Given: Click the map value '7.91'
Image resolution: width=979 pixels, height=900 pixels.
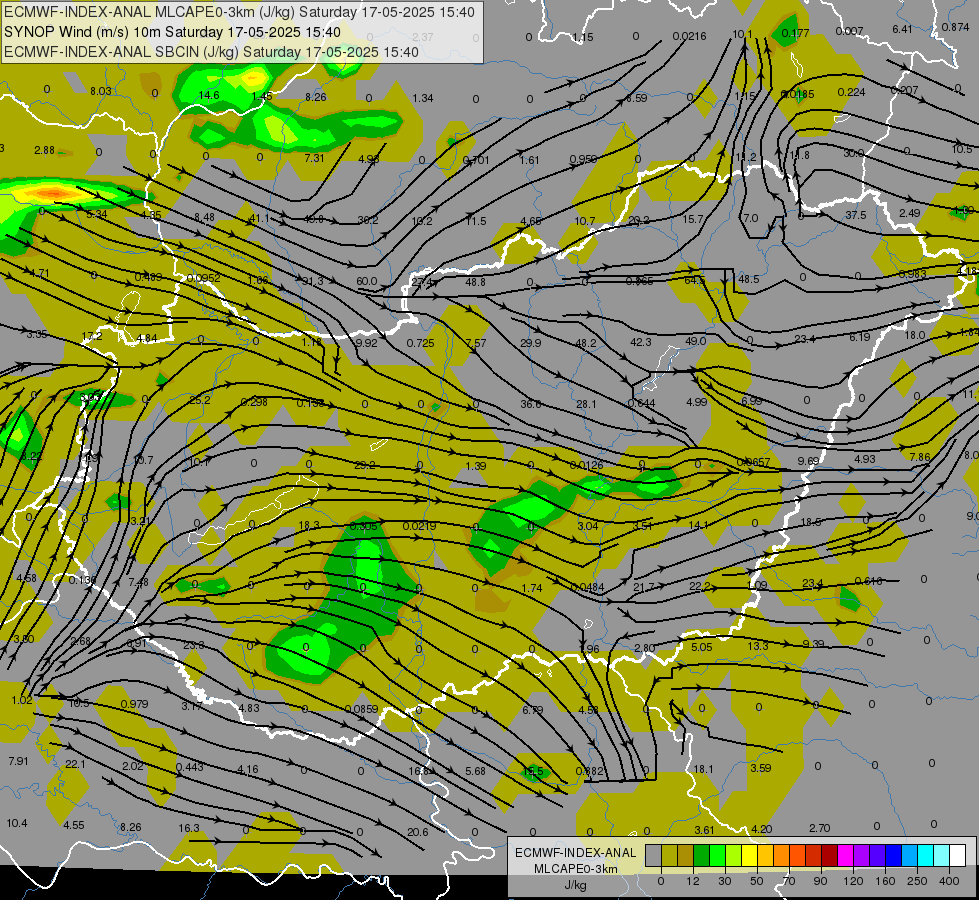Looking at the screenshot, I should click(18, 761).
